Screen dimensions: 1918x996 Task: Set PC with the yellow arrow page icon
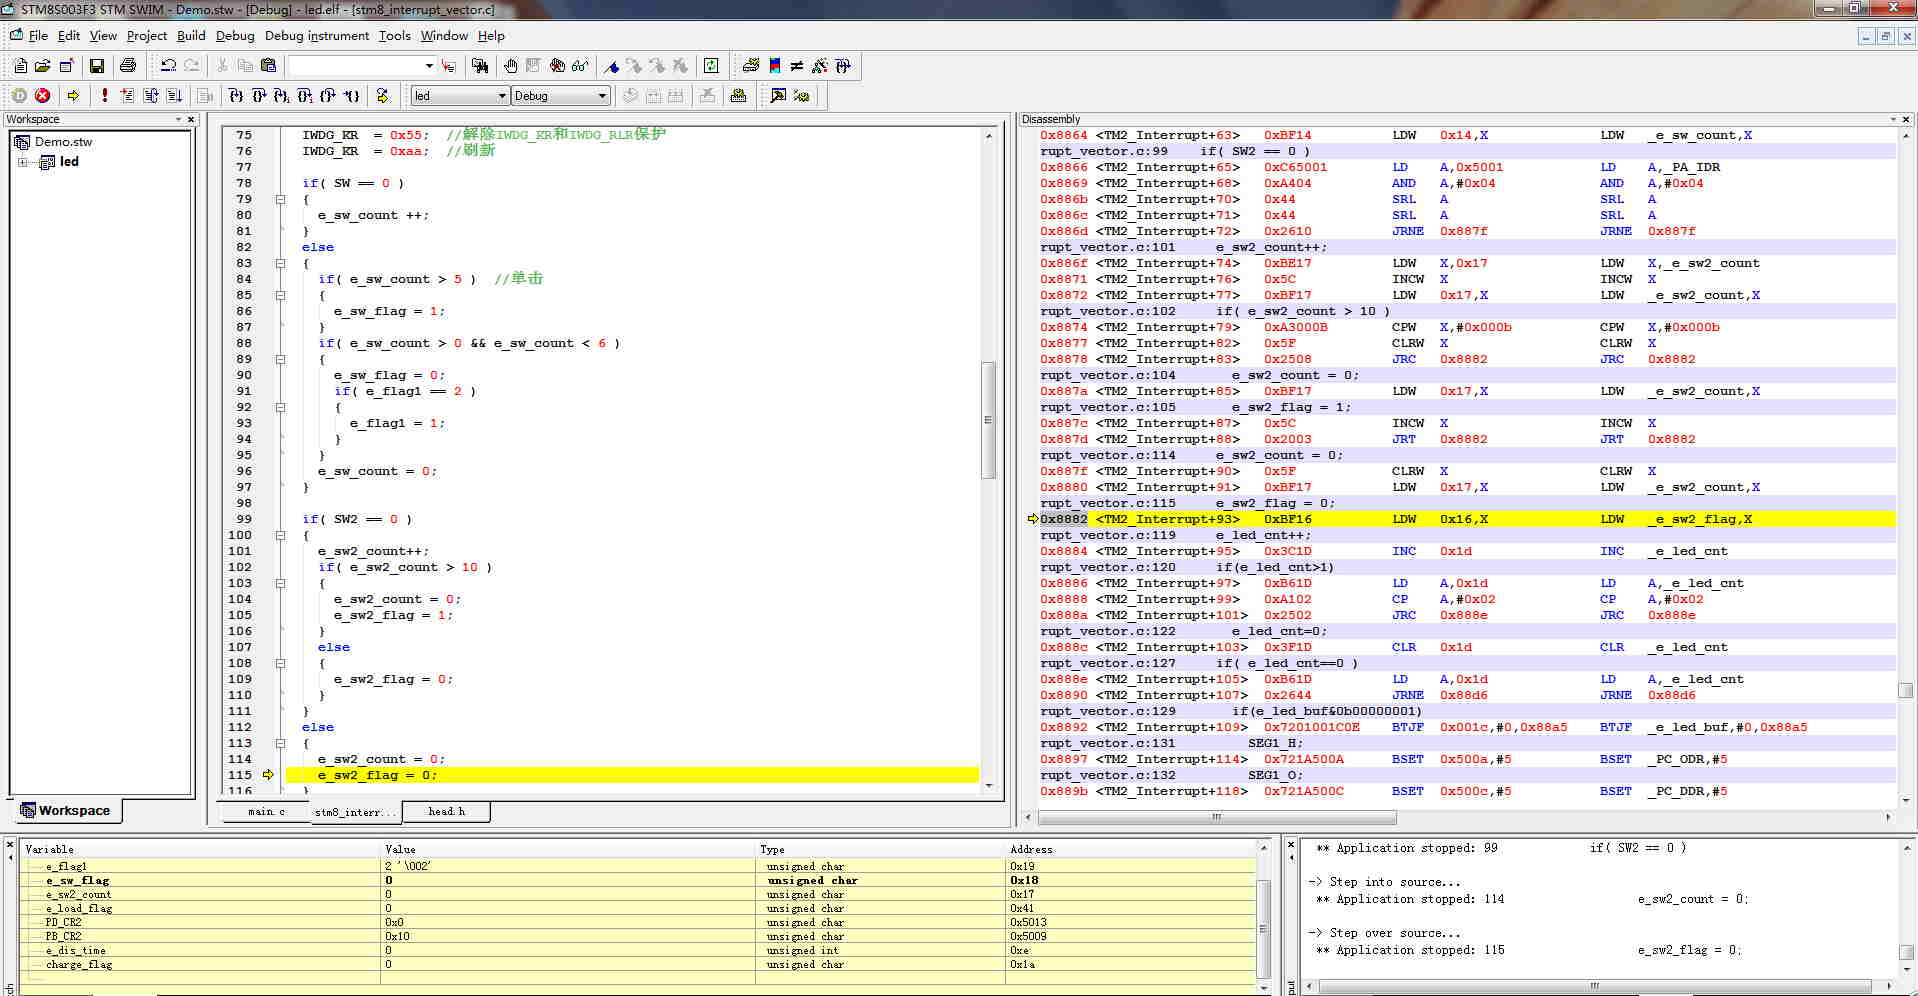(382, 96)
